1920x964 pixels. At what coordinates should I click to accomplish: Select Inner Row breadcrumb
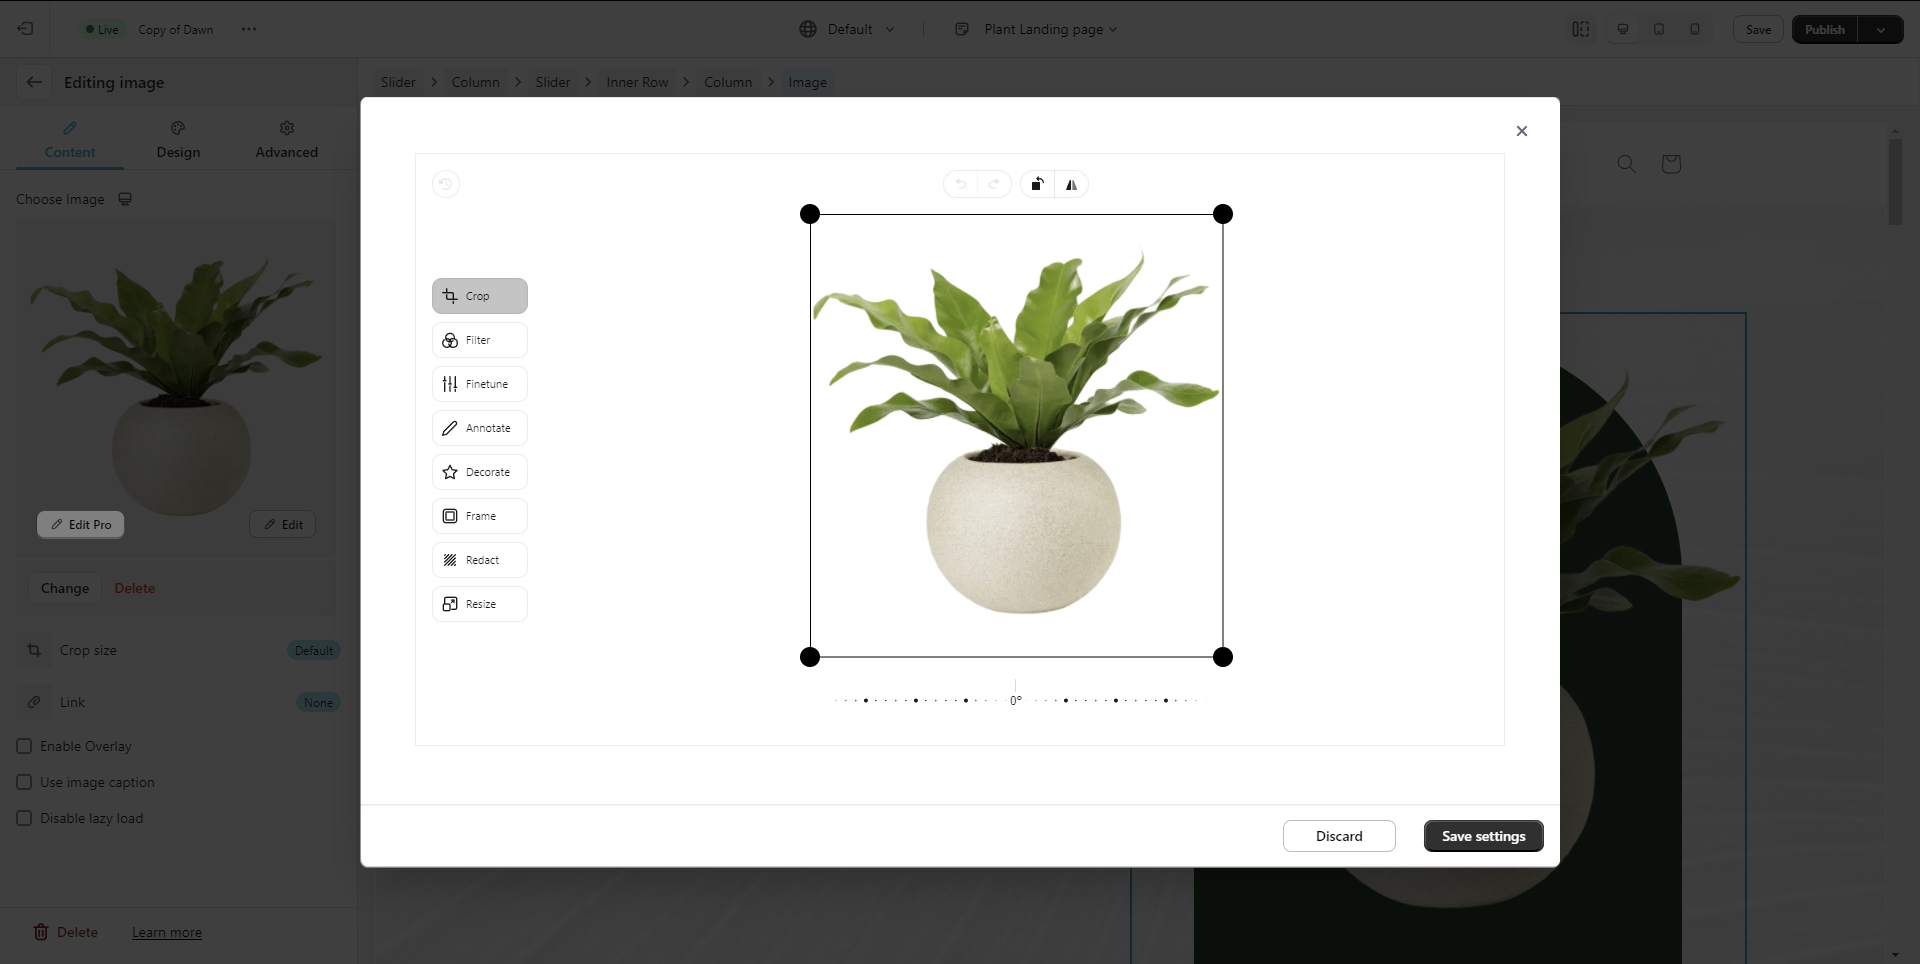pos(637,82)
